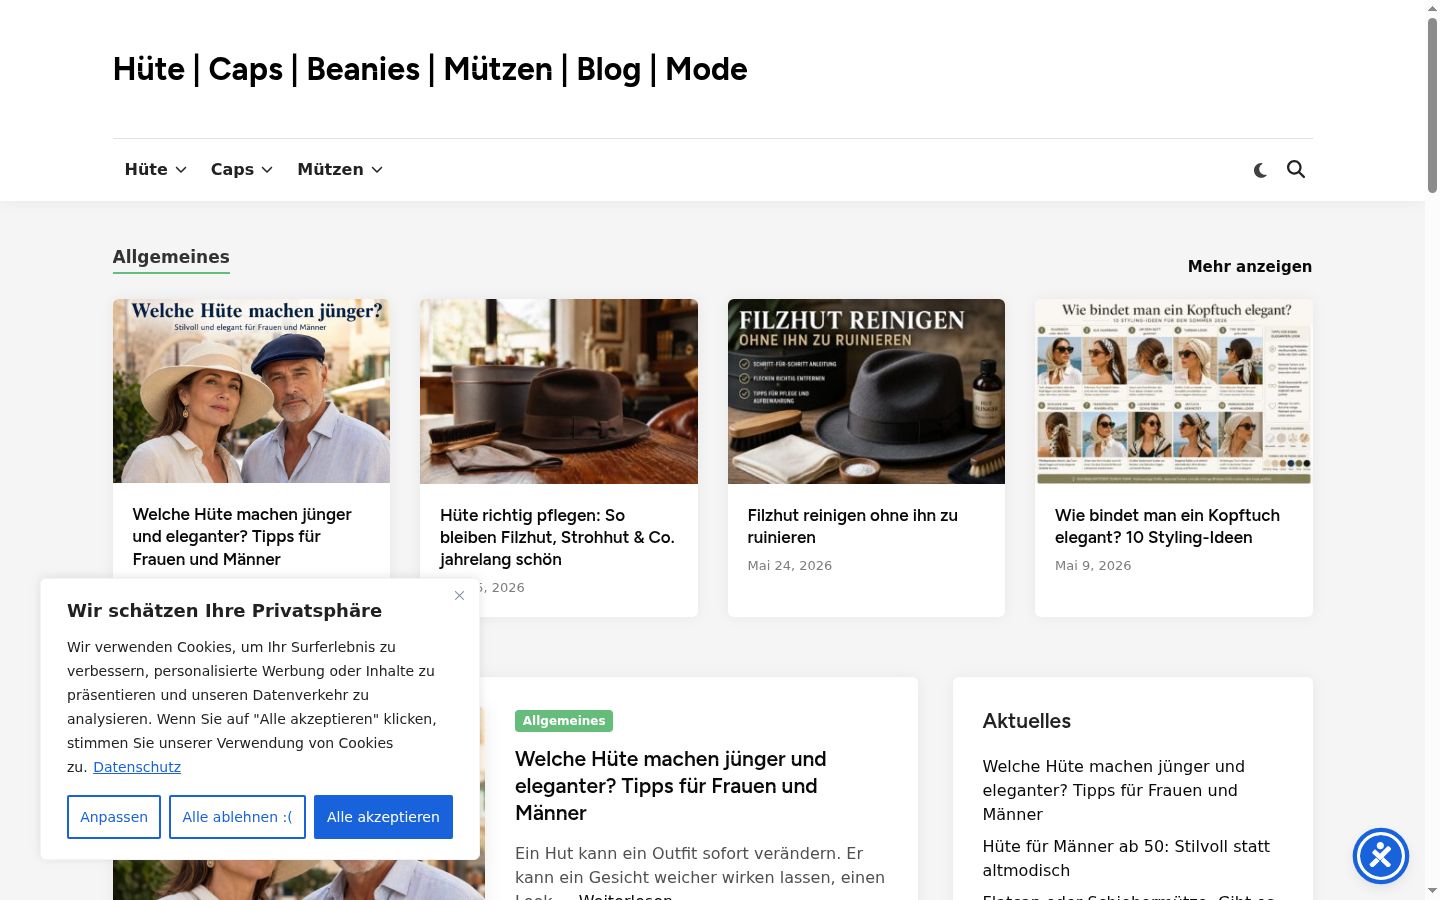Viewport: 1440px width, 900px height.
Task: Click the Mai 9, 2026 date
Action: 1093,565
